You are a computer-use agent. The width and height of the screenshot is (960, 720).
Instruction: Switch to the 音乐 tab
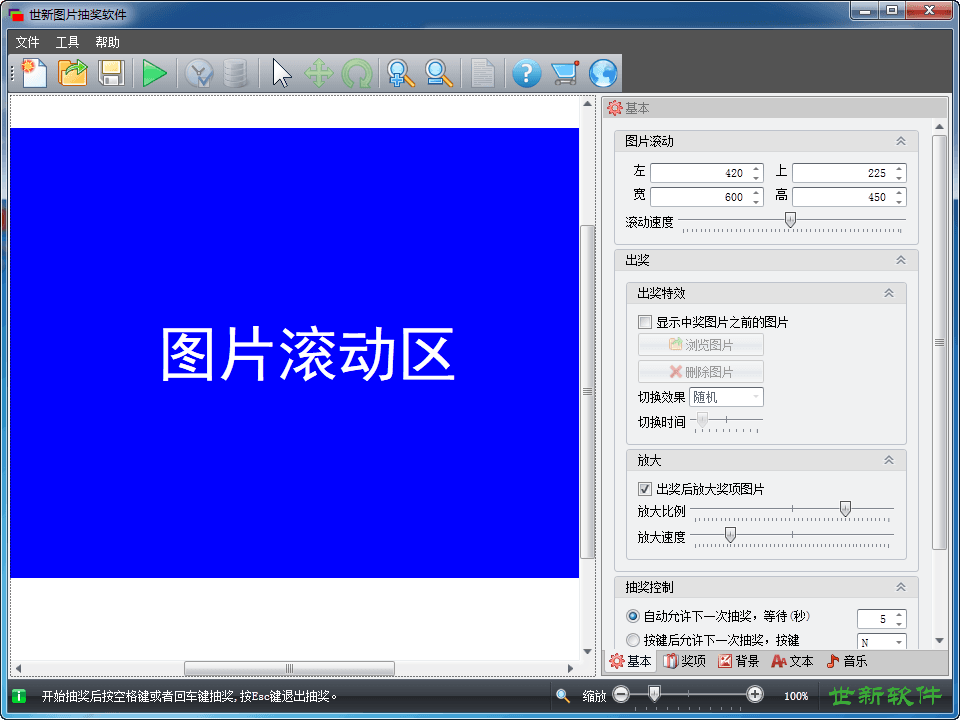[847, 661]
